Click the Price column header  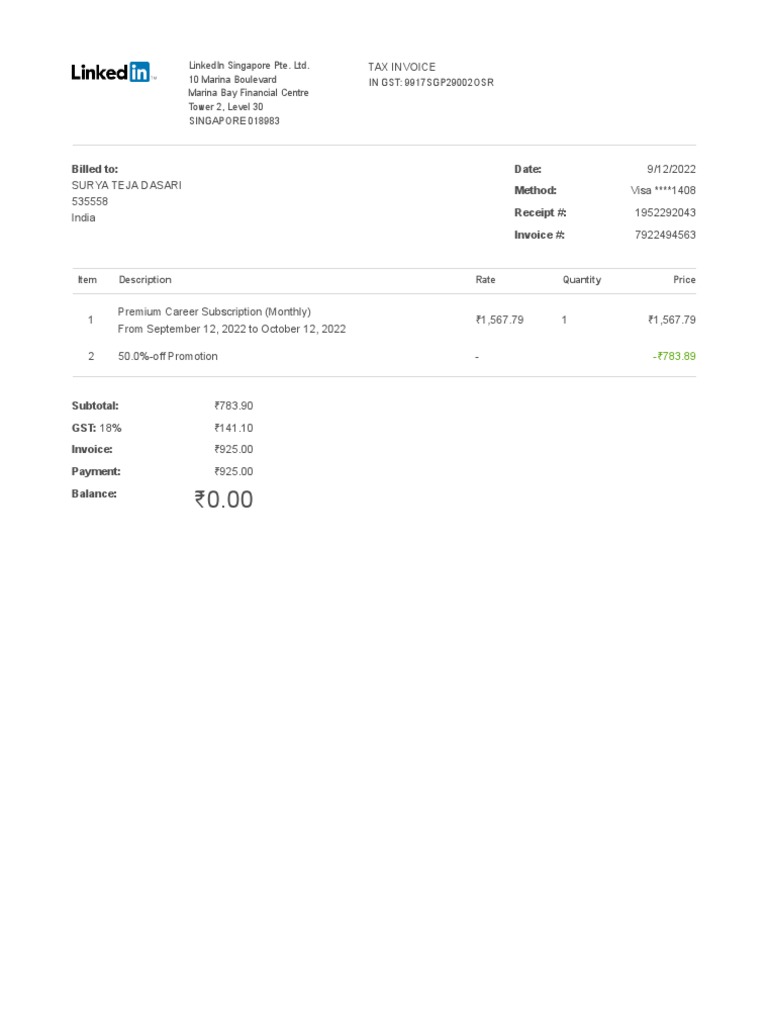tap(684, 280)
